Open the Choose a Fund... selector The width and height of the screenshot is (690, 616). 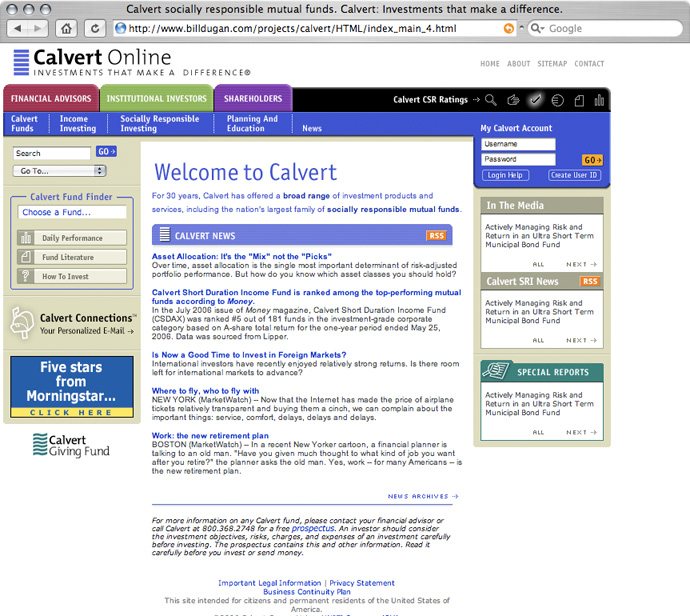click(x=72, y=212)
